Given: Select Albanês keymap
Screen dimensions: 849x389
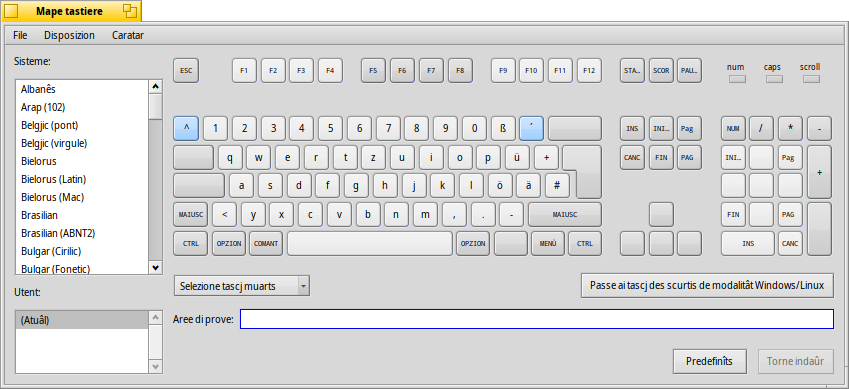Looking at the screenshot, I should (82, 89).
